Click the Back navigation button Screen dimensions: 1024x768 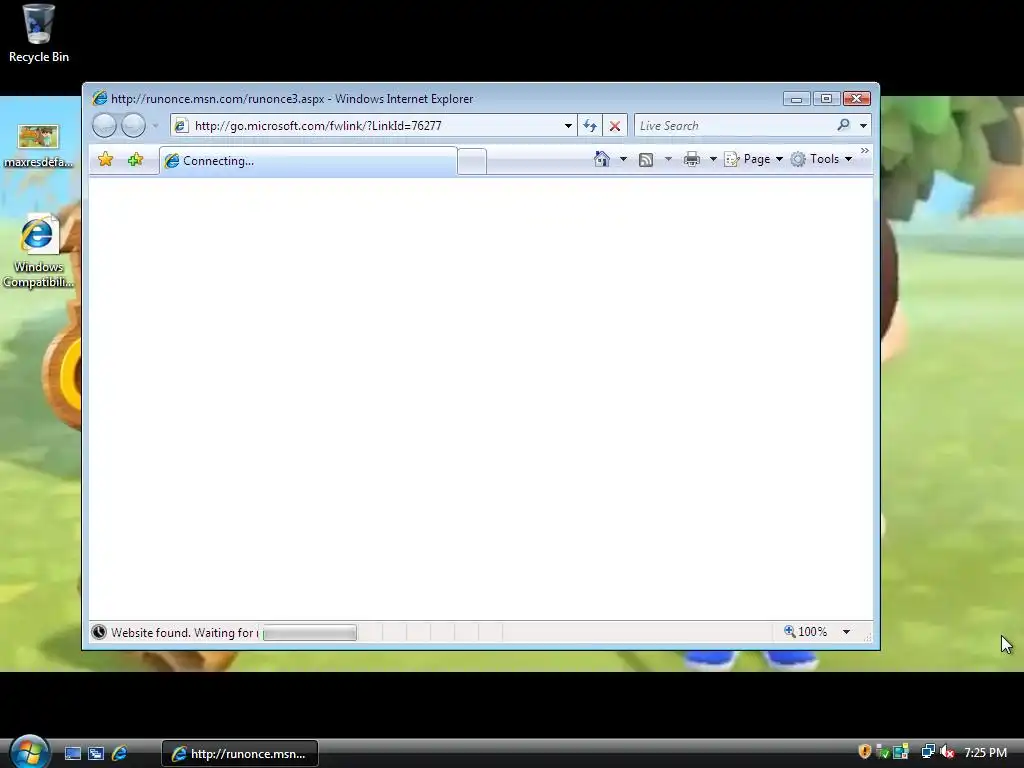tap(104, 125)
